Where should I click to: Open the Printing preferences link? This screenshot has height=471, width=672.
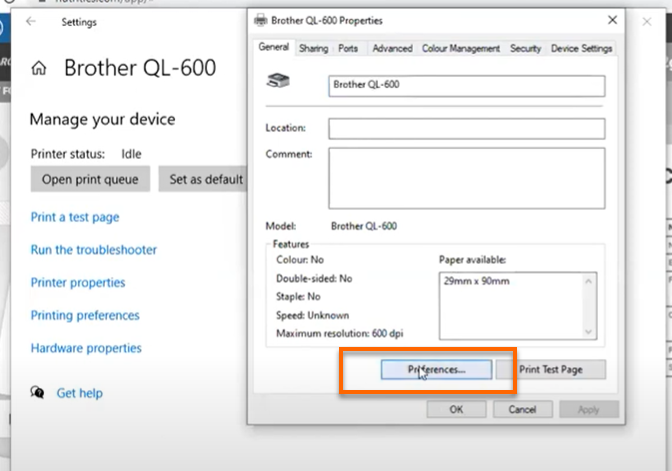pyautogui.click(x=85, y=315)
